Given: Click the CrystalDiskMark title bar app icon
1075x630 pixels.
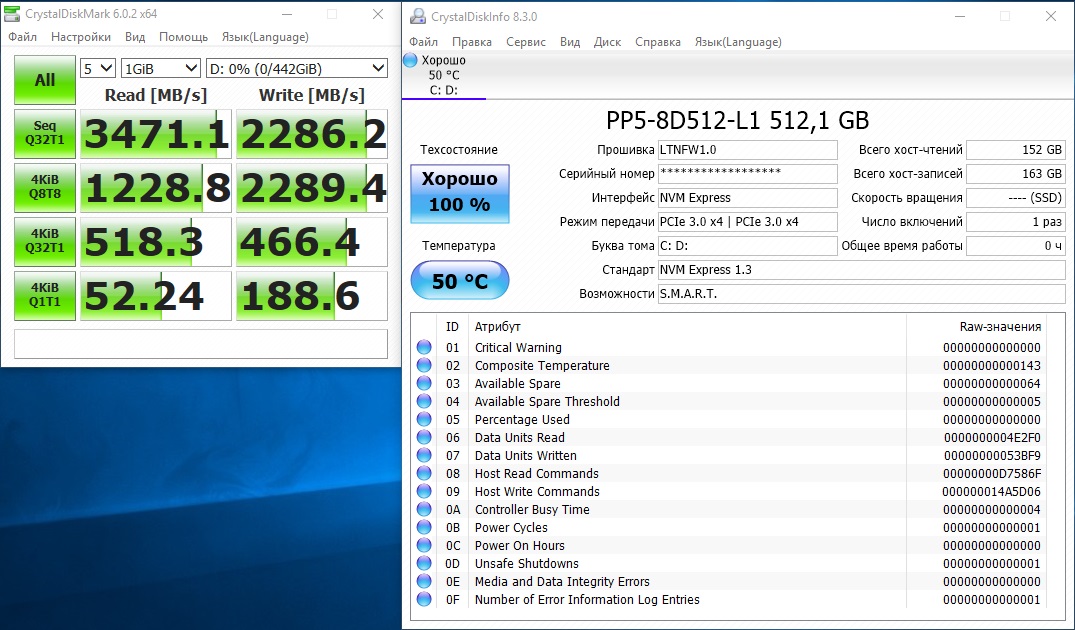Looking at the screenshot, I should [x=12, y=14].
